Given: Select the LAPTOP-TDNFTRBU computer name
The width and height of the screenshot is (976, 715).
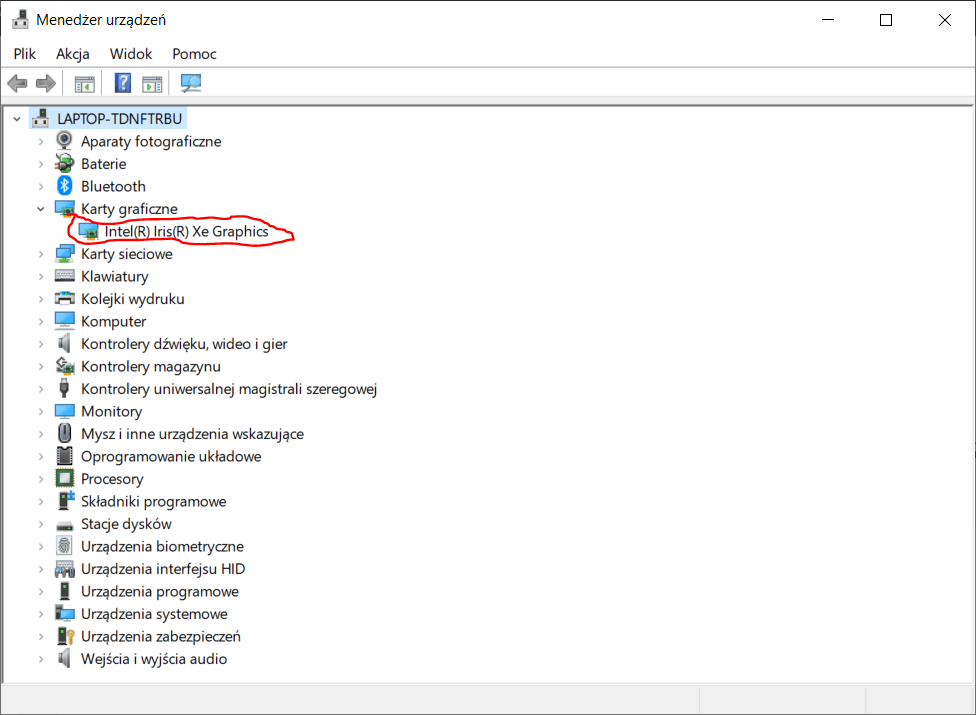Looking at the screenshot, I should 120,119.
